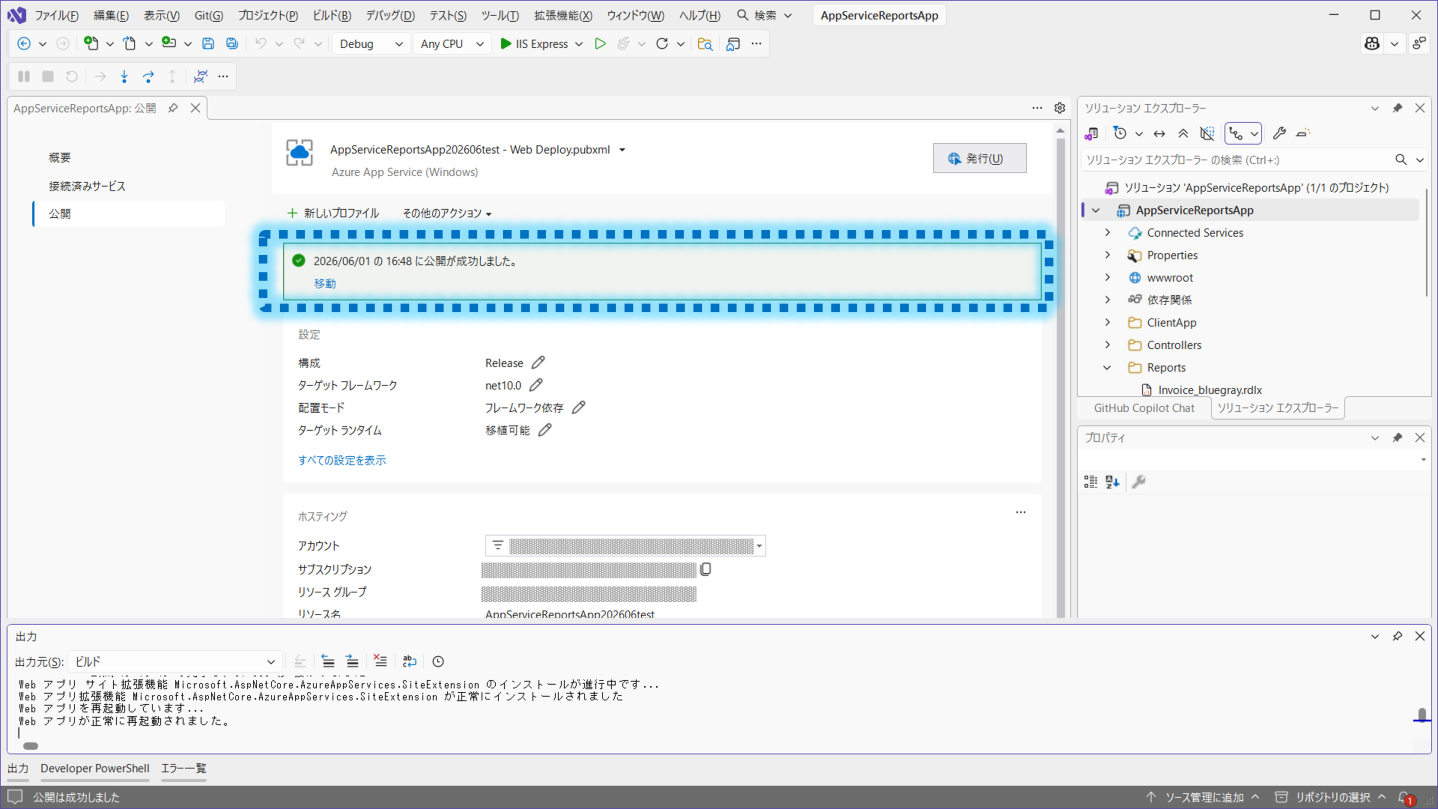Image resolution: width=1438 pixels, height=809 pixels.
Task: Open the Any CPU platform dropdown
Action: click(x=451, y=44)
